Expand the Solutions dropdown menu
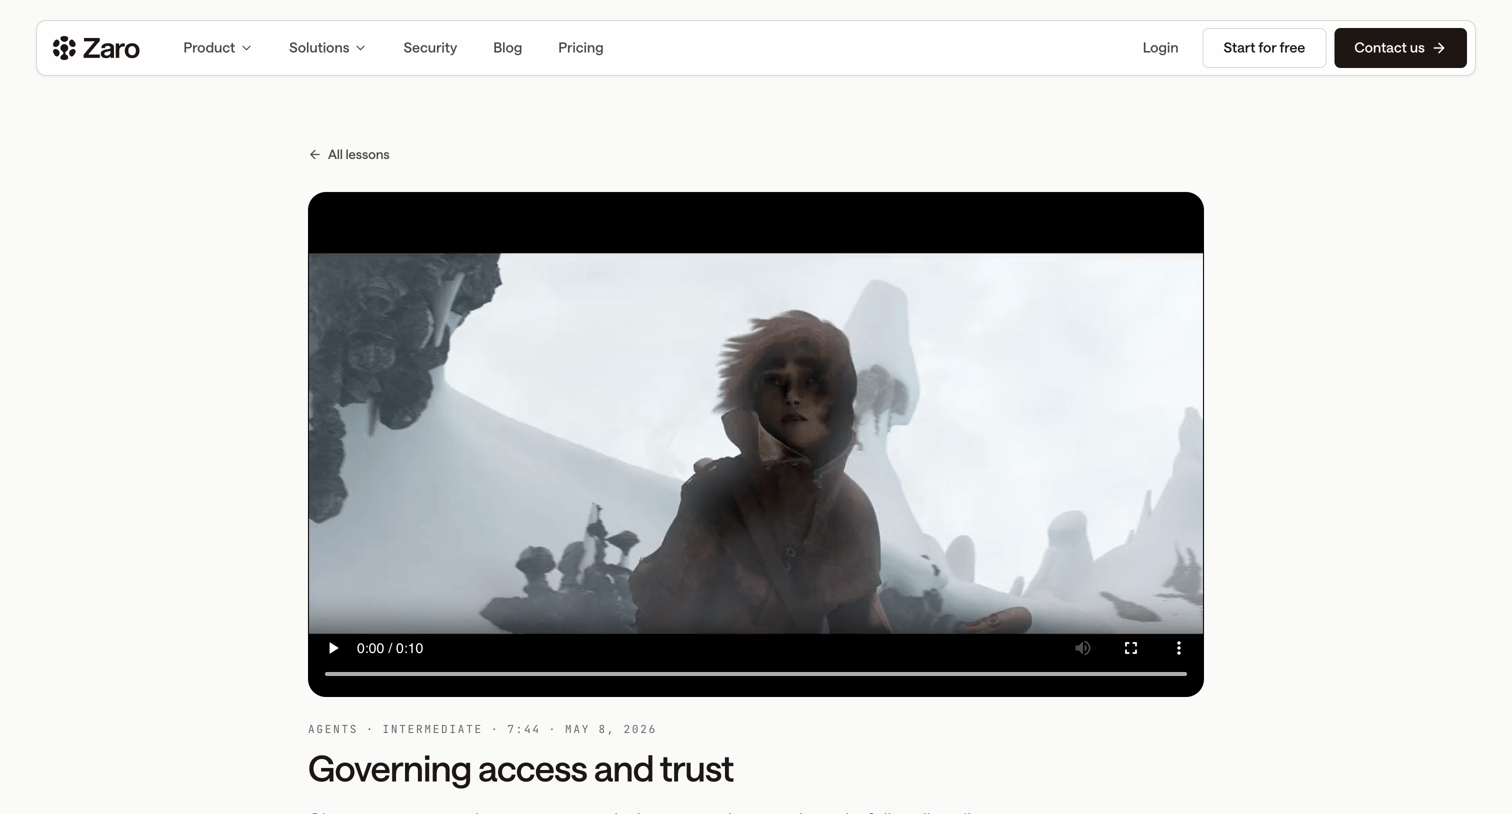This screenshot has width=1512, height=814. coord(327,48)
